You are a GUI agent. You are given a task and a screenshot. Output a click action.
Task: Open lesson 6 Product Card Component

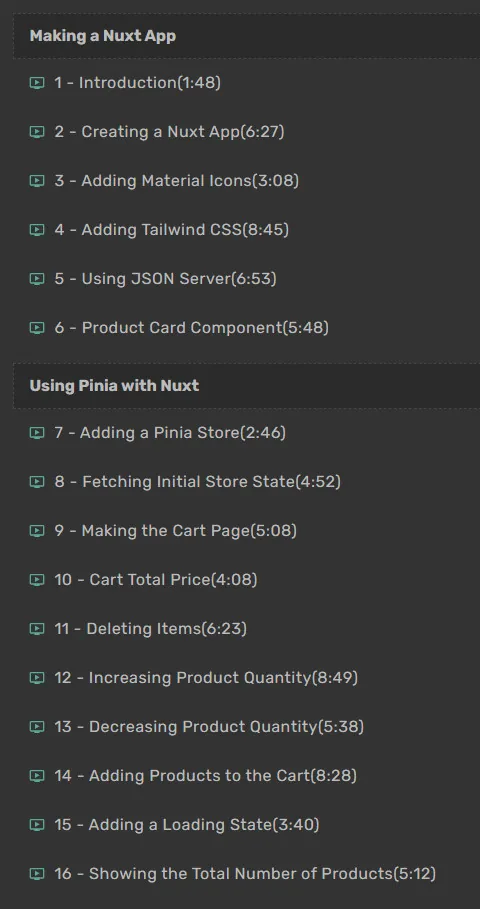click(x=191, y=328)
